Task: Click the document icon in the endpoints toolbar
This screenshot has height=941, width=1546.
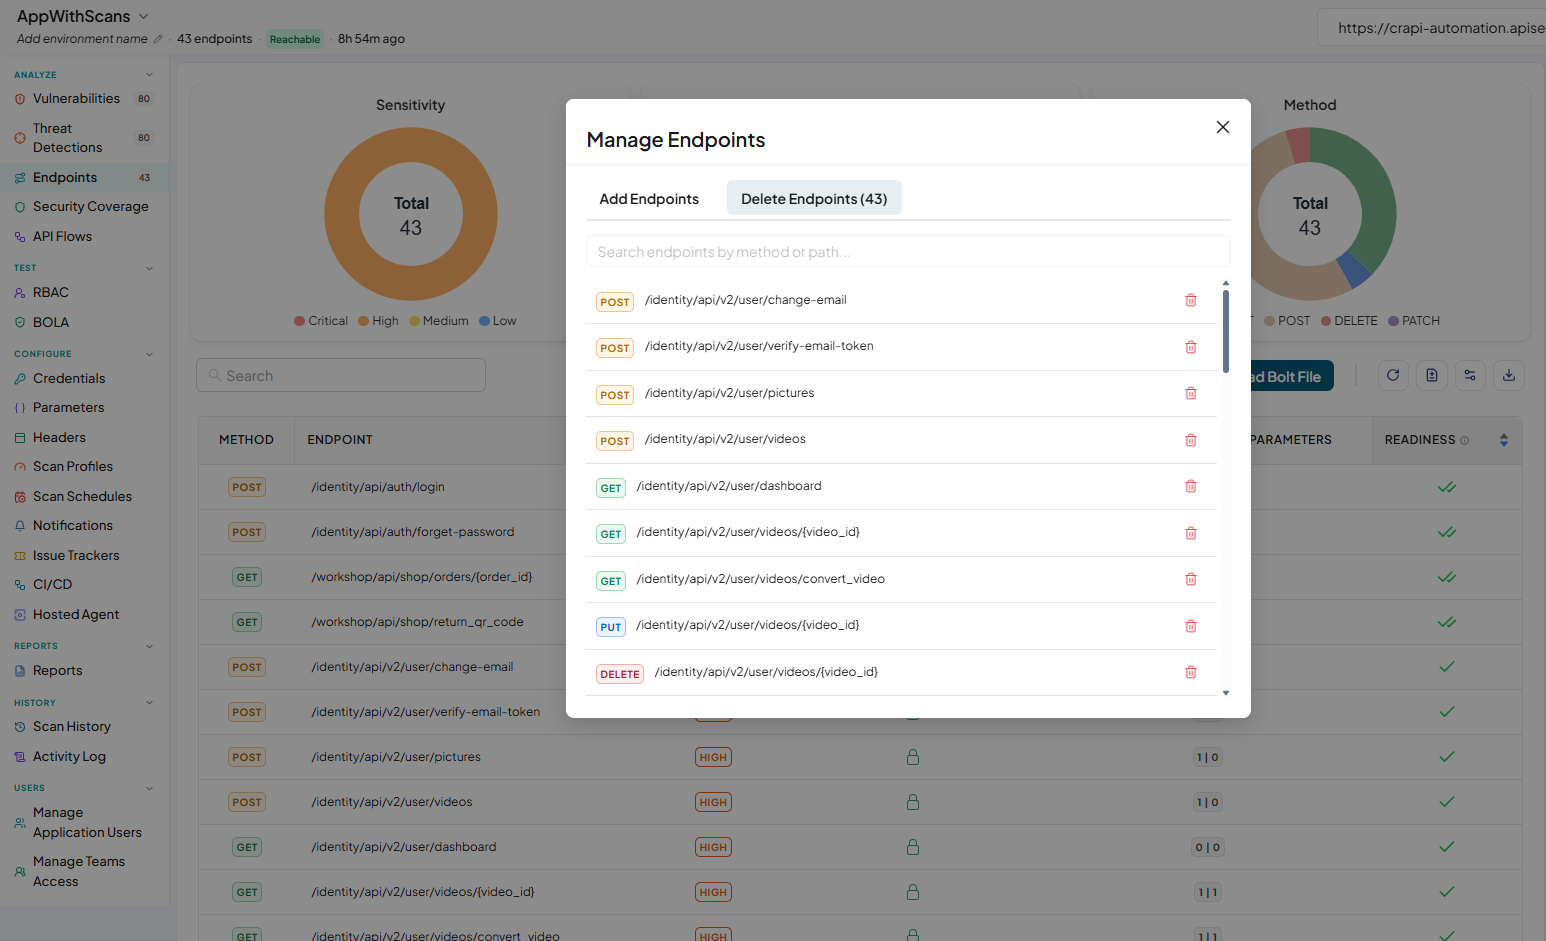Action: tap(1432, 375)
